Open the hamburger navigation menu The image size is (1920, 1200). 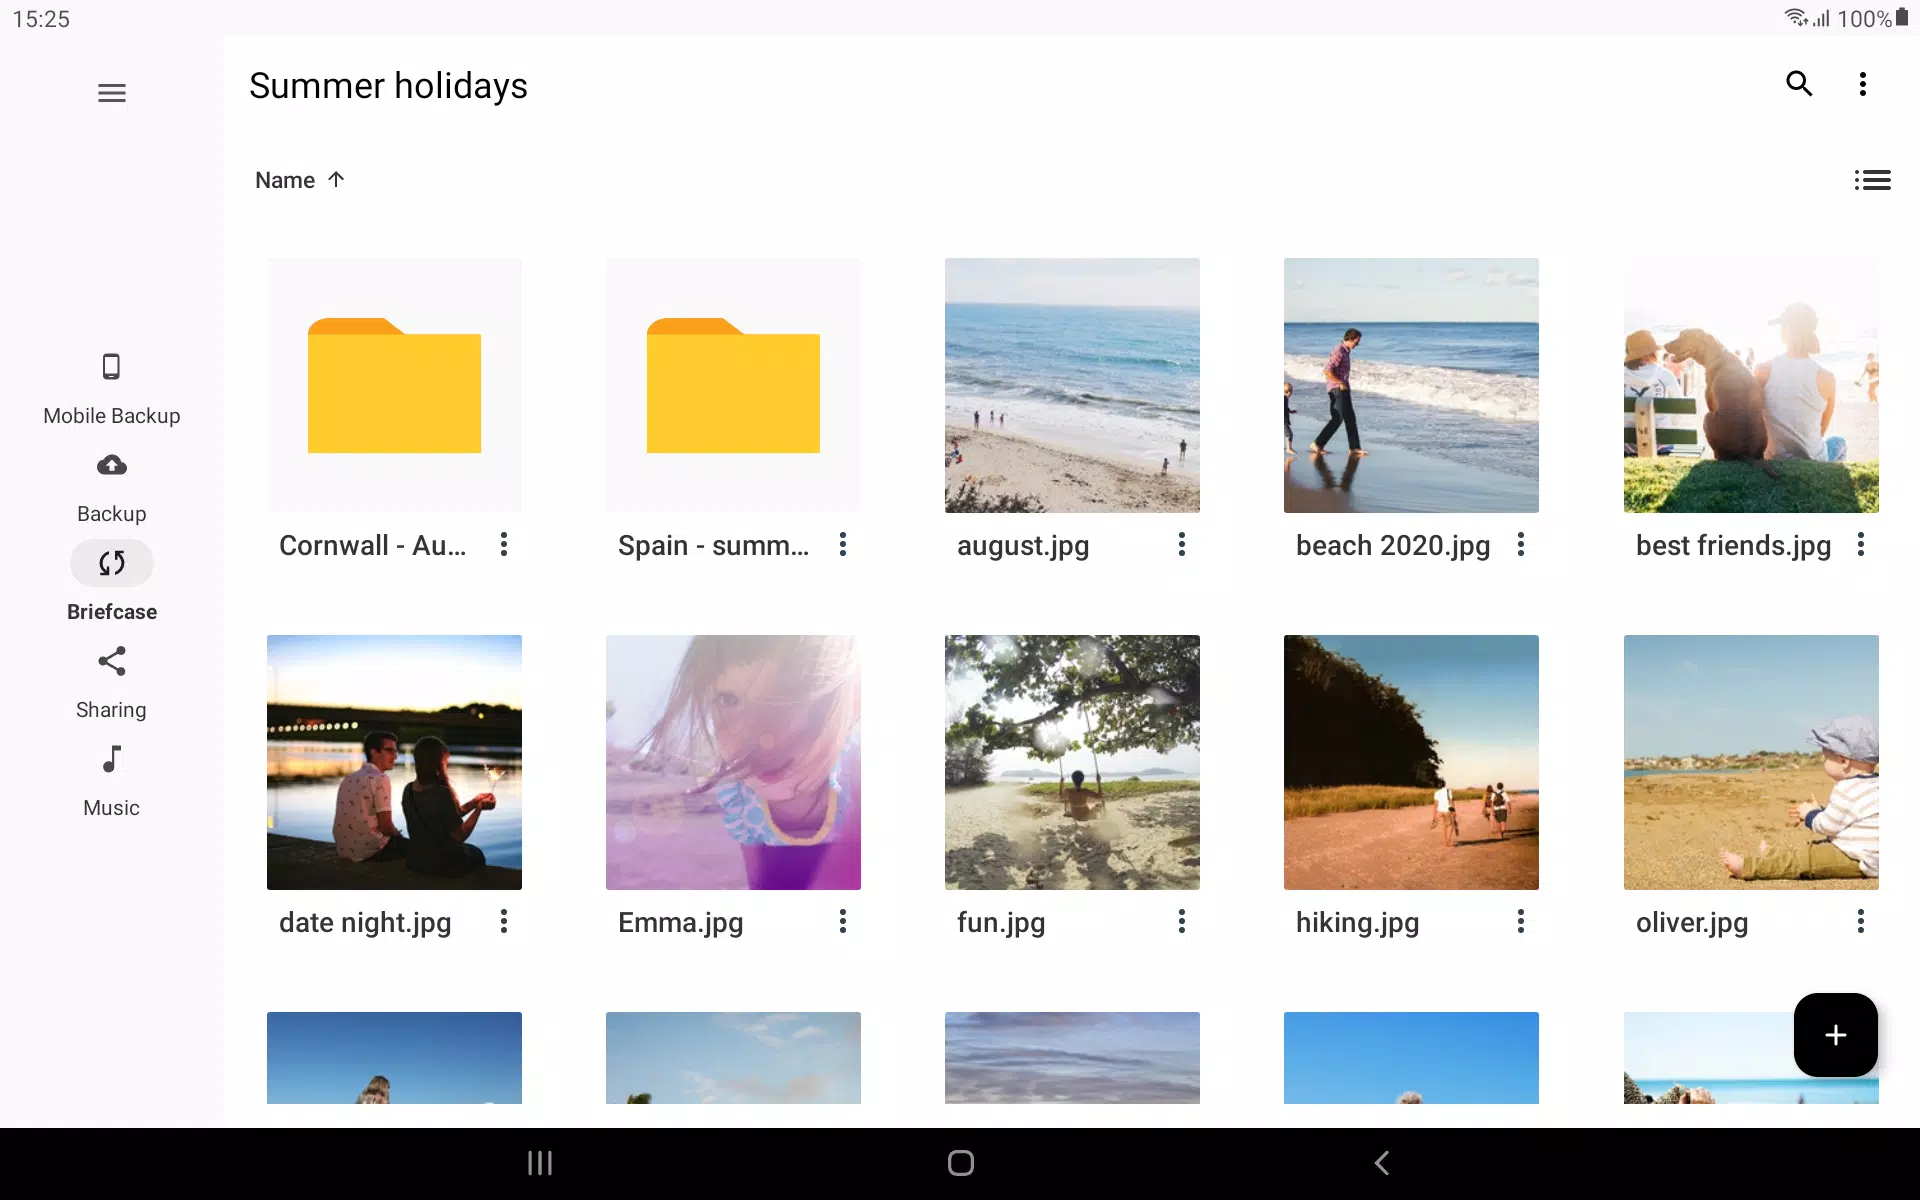point(112,93)
